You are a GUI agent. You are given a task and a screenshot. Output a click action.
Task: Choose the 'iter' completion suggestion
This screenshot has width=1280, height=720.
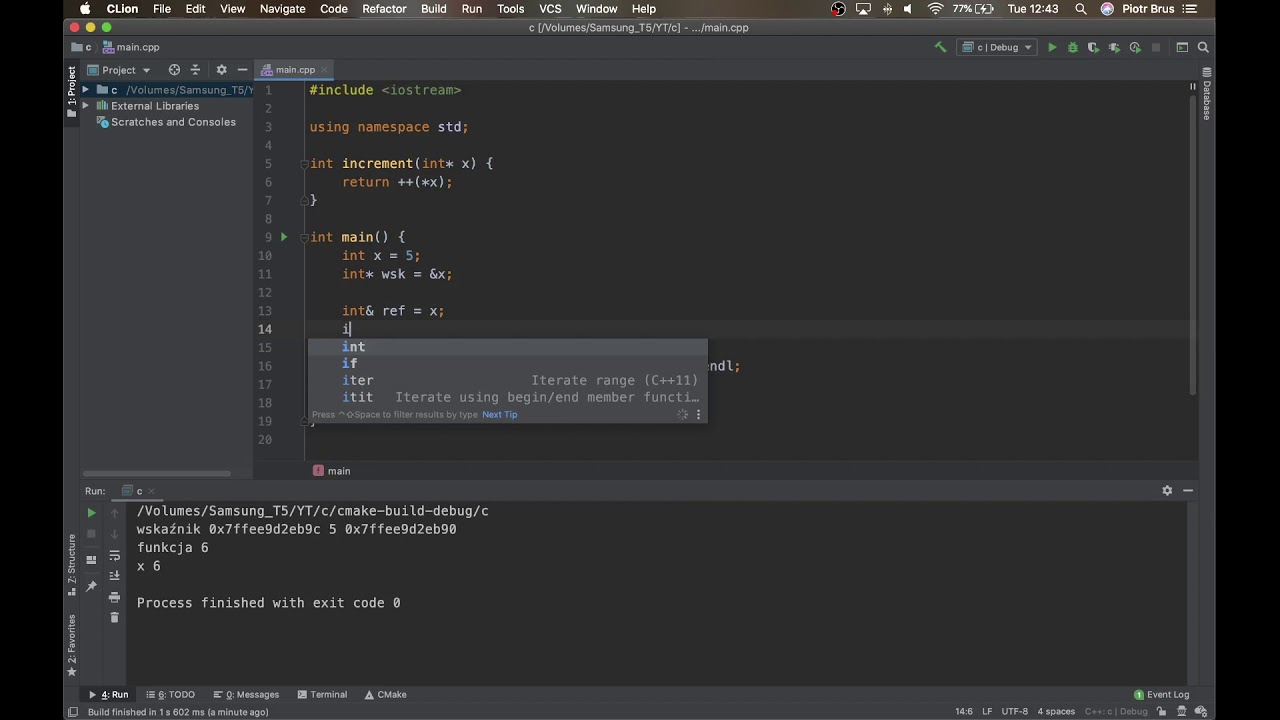[507, 380]
